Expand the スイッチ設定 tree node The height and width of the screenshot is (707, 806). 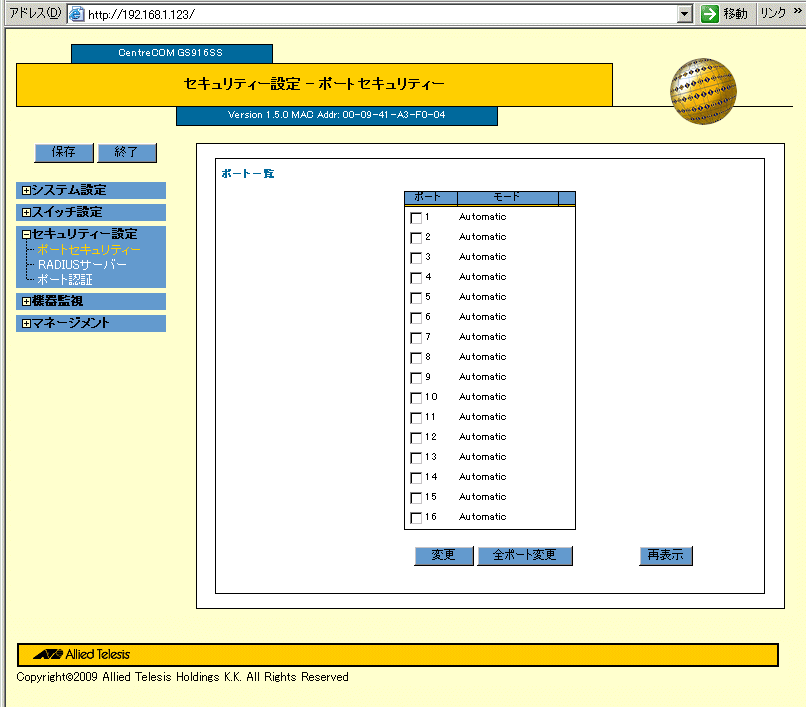click(x=26, y=212)
